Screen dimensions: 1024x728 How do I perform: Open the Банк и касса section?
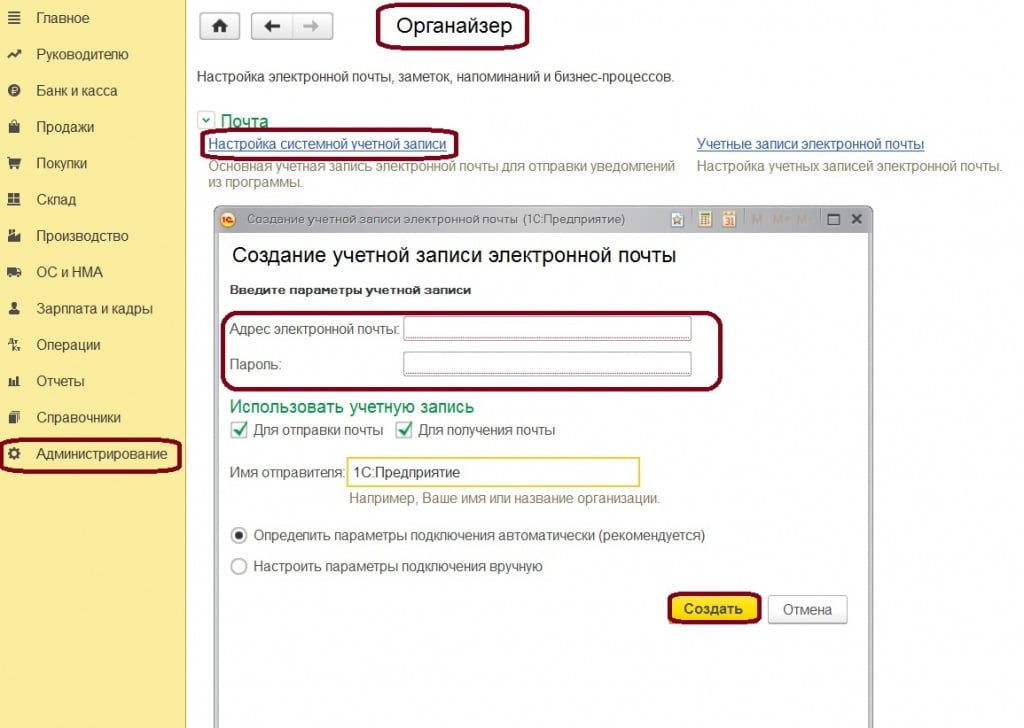click(77, 91)
